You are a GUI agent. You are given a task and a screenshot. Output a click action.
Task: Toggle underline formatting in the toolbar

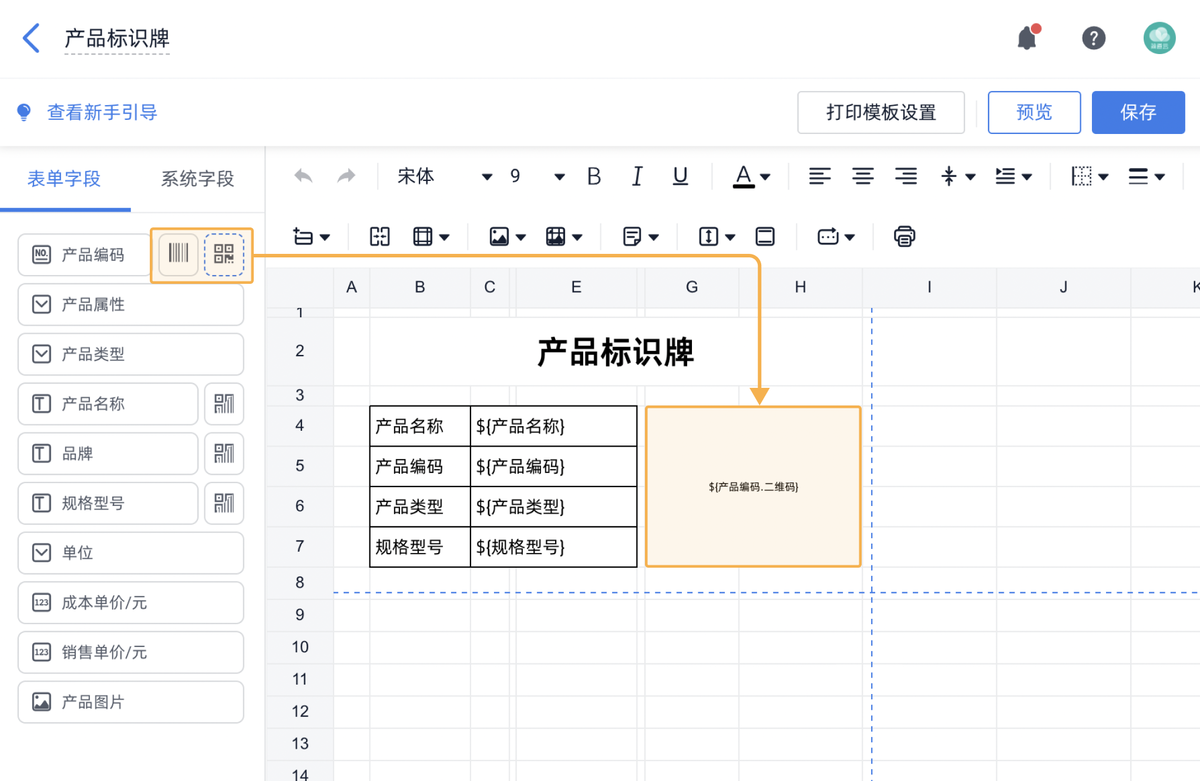point(680,176)
